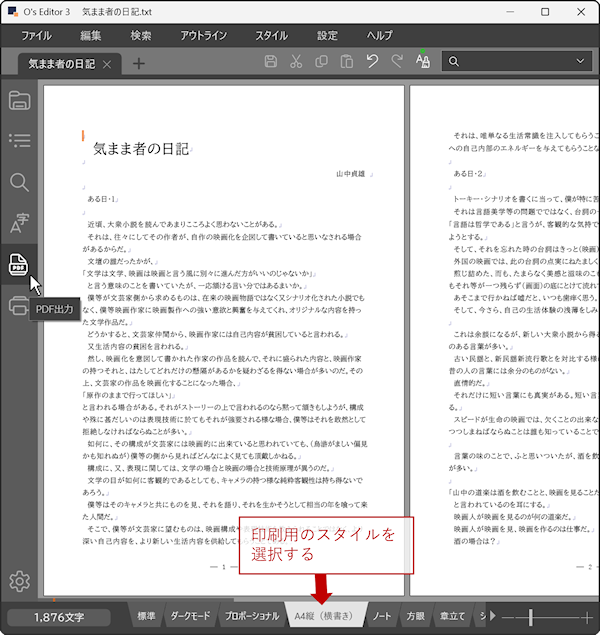Open the ファイル menu
The height and width of the screenshot is (635, 600).
pos(36,35)
